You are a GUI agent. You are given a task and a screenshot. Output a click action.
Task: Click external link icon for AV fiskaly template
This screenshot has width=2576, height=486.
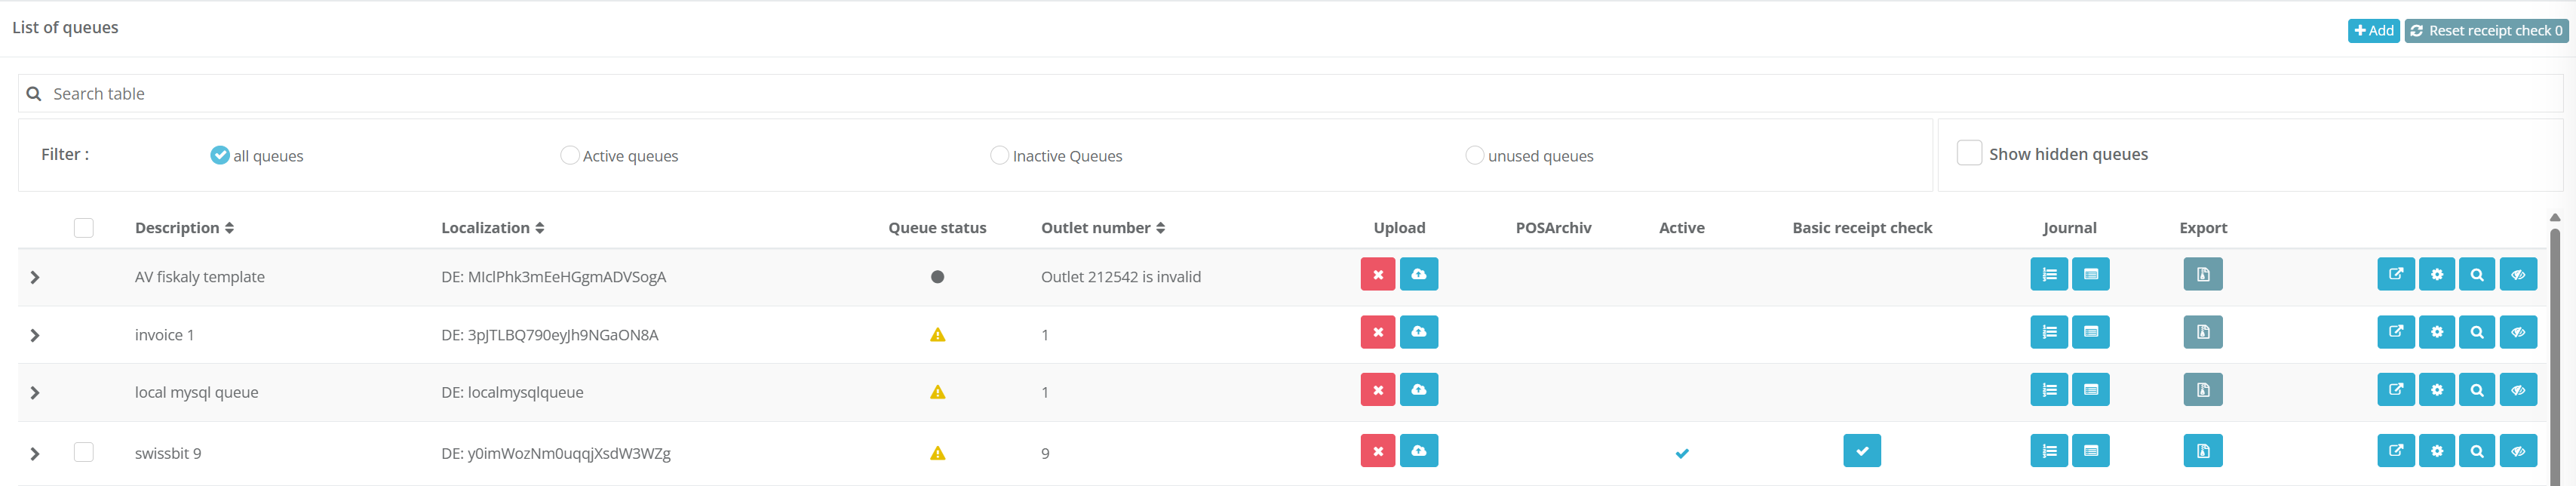[2395, 274]
